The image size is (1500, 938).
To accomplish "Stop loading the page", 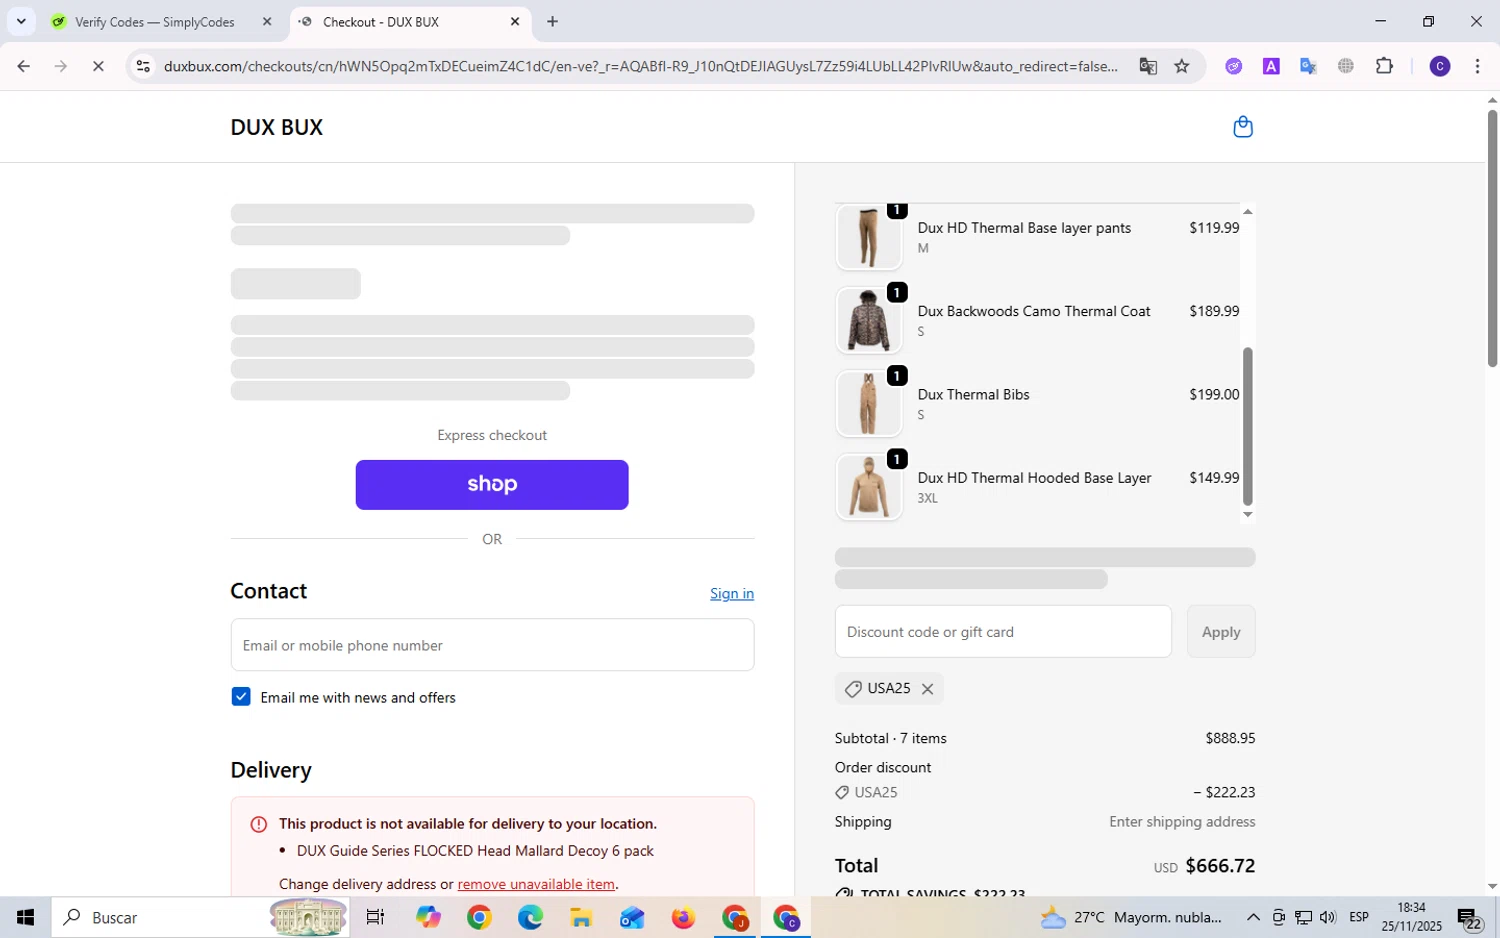I will click(x=98, y=66).
